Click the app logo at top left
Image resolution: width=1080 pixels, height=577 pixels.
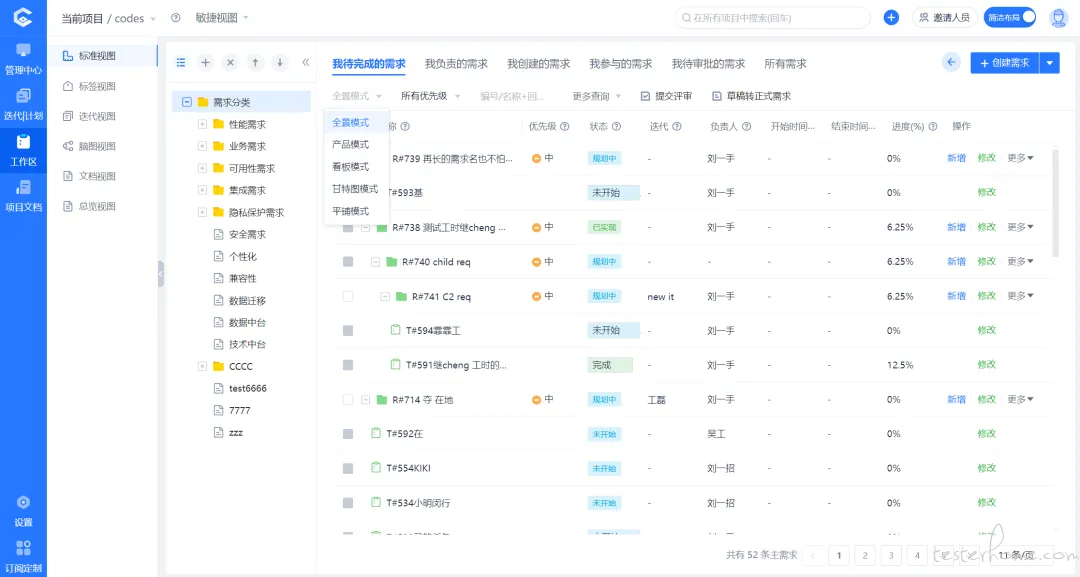click(23, 17)
